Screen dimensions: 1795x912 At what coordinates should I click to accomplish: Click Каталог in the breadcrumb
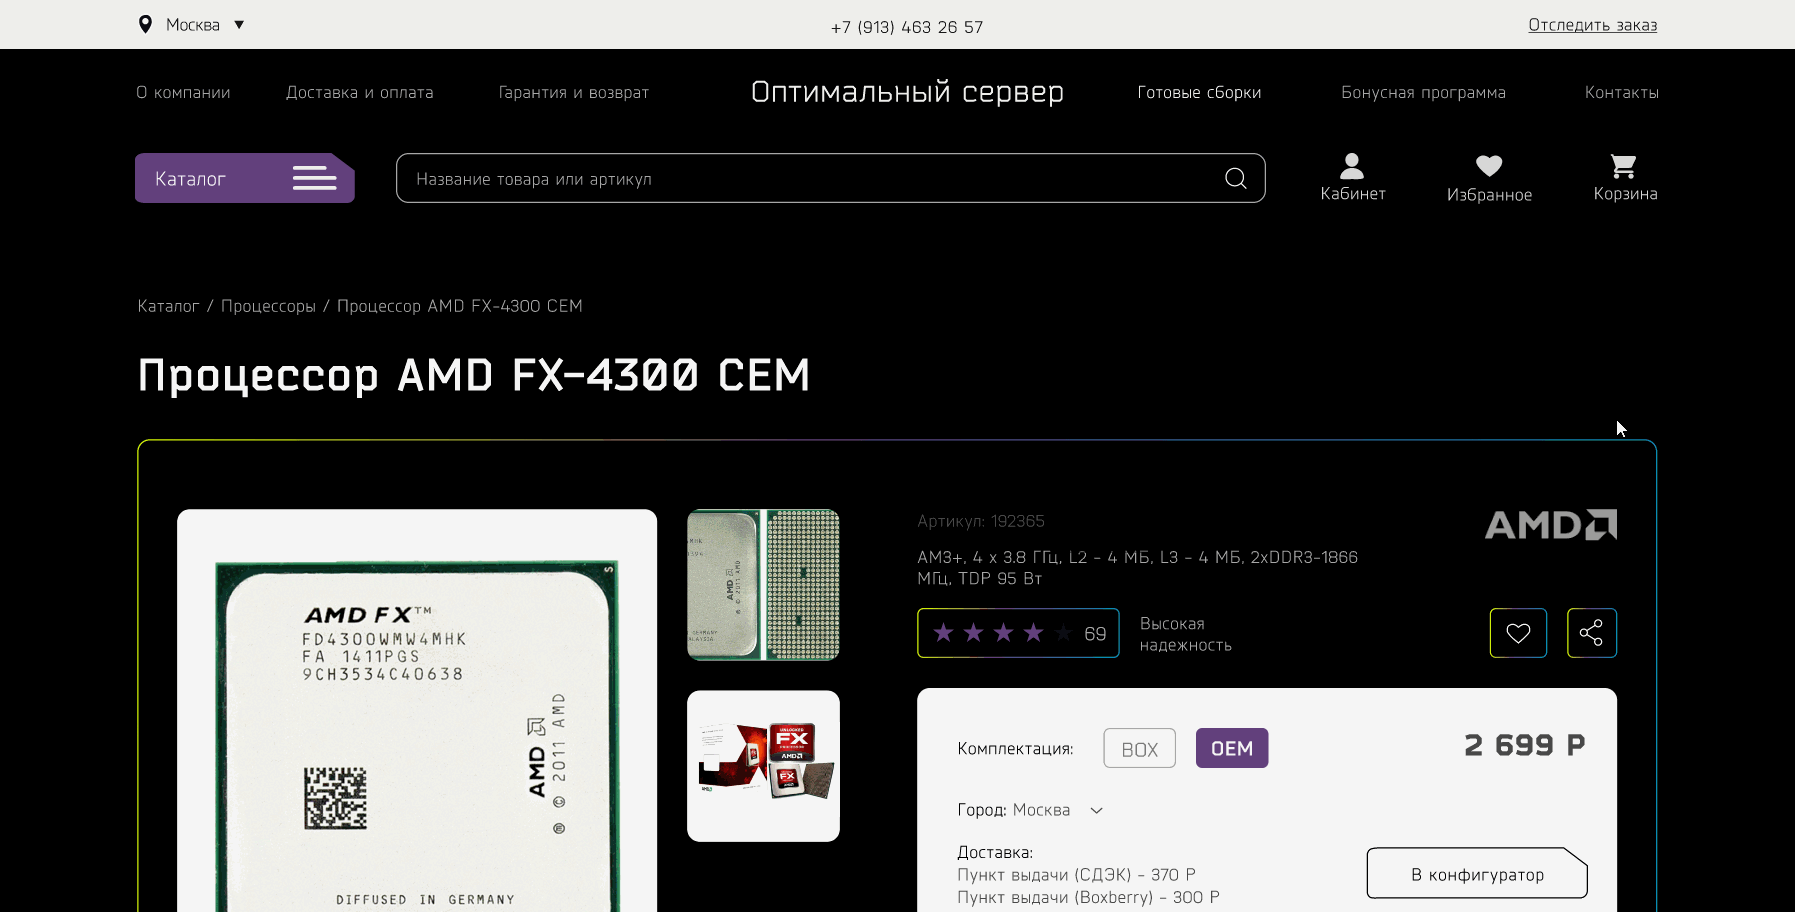click(168, 306)
